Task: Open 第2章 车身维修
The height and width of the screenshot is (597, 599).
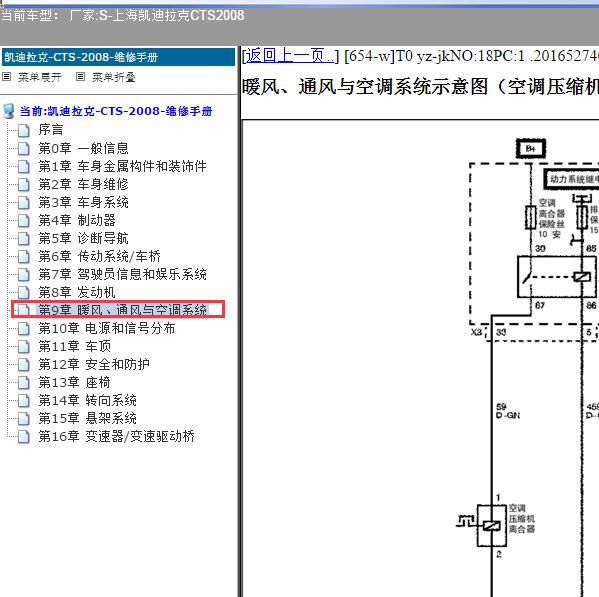Action: click(83, 184)
